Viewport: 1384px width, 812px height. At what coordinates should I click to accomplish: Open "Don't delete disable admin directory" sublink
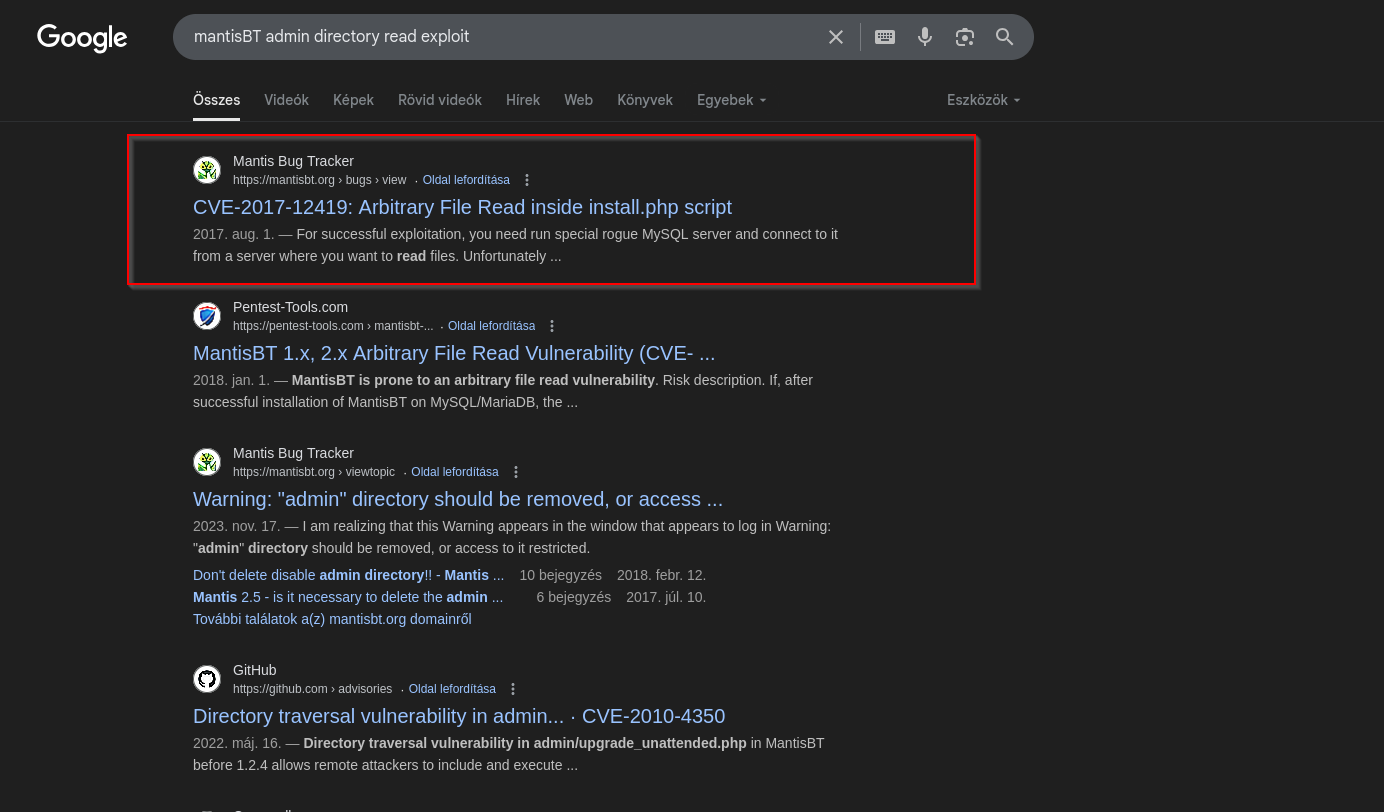348,575
